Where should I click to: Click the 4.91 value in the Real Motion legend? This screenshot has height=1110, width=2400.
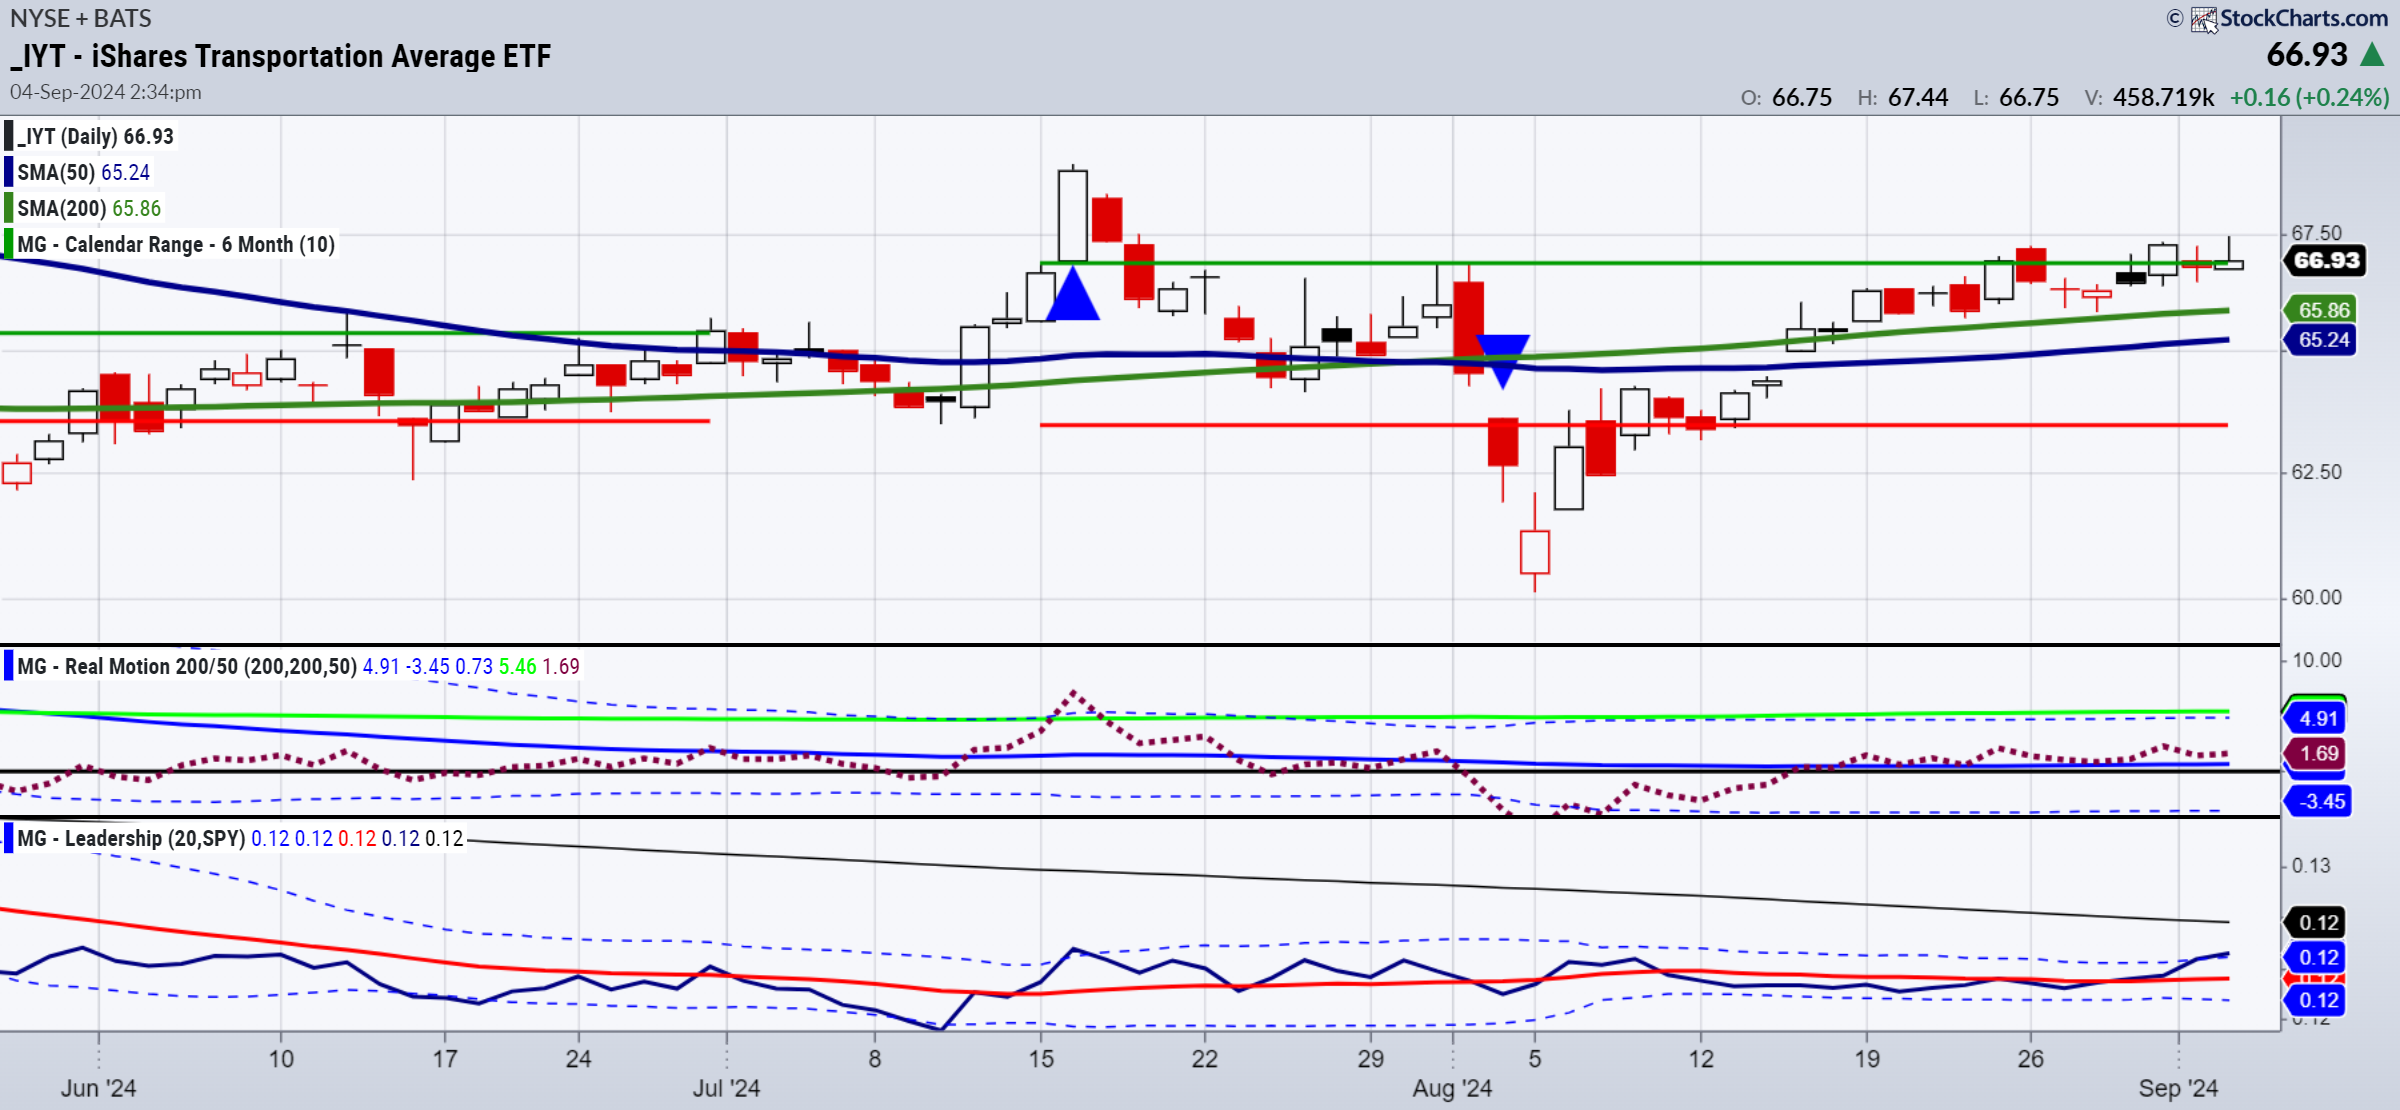coord(381,666)
